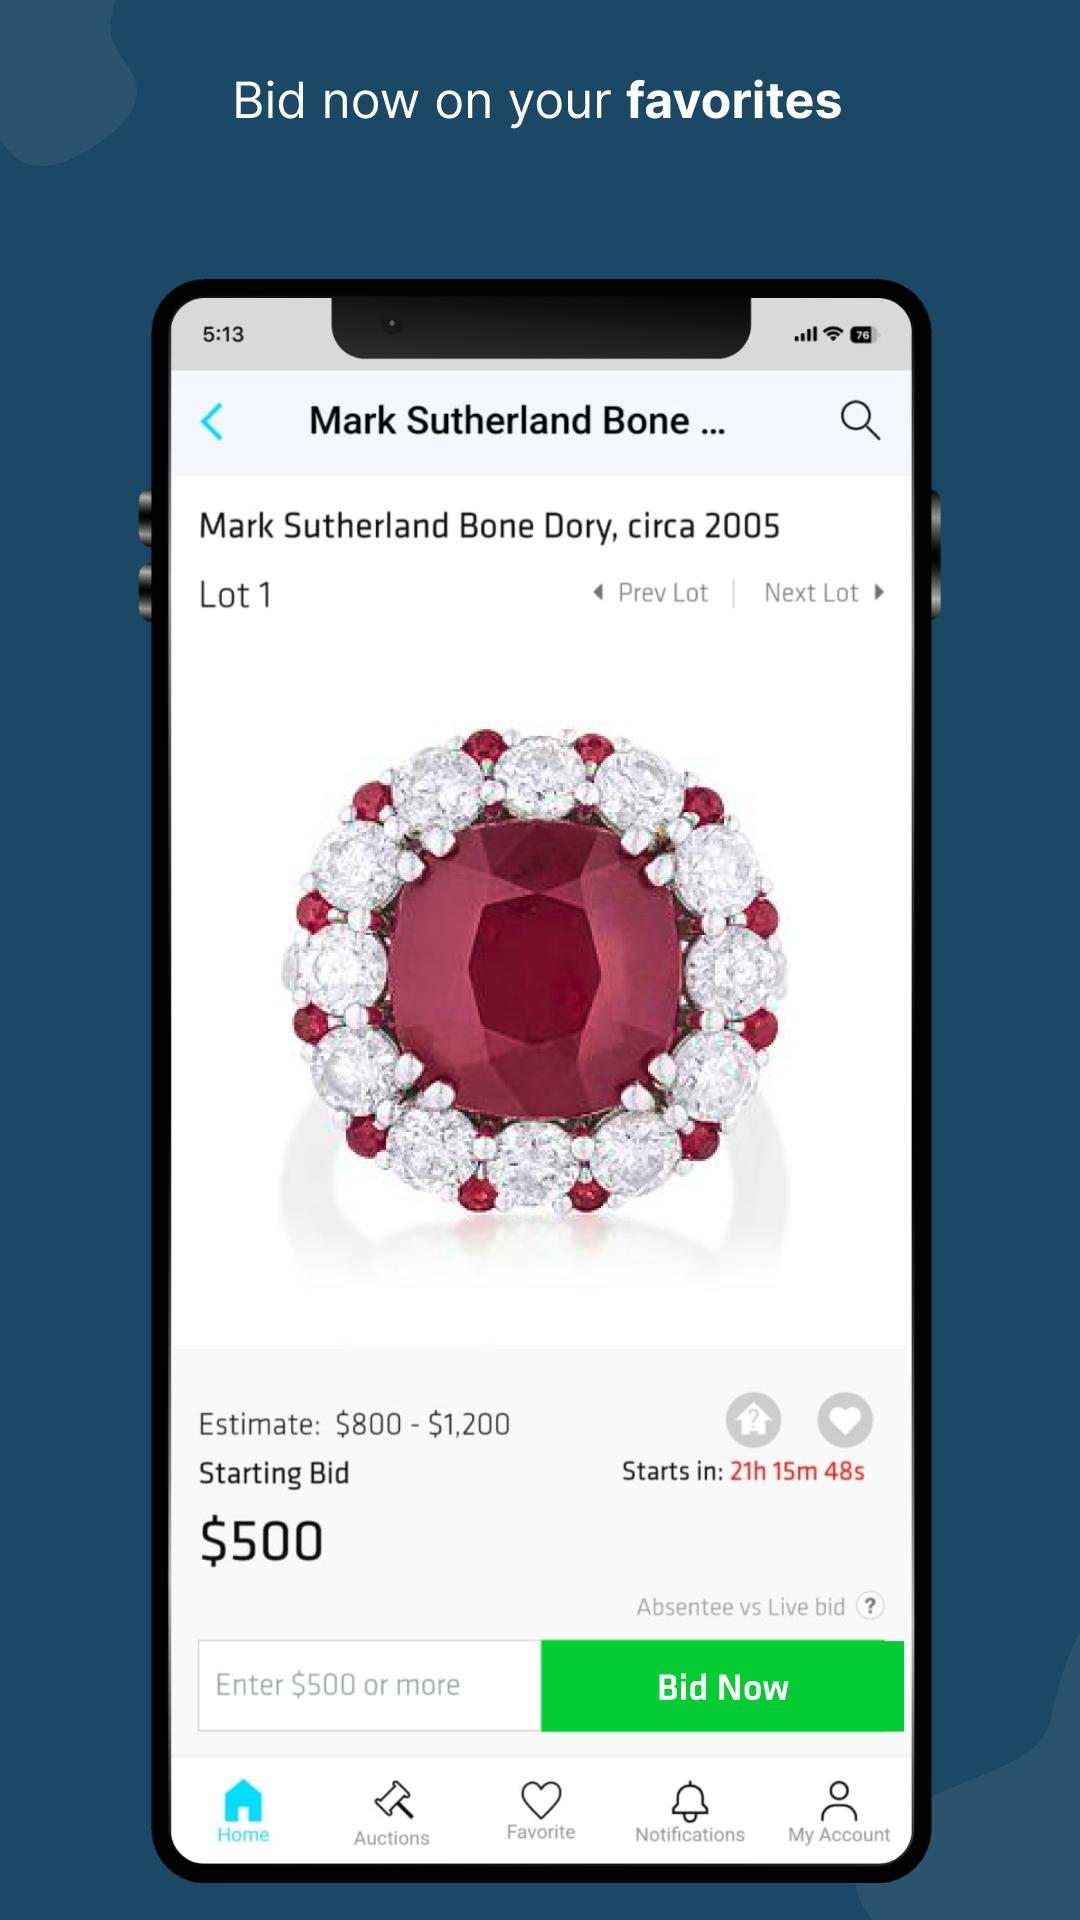
Task: Click the Bid Now button
Action: (x=722, y=1686)
